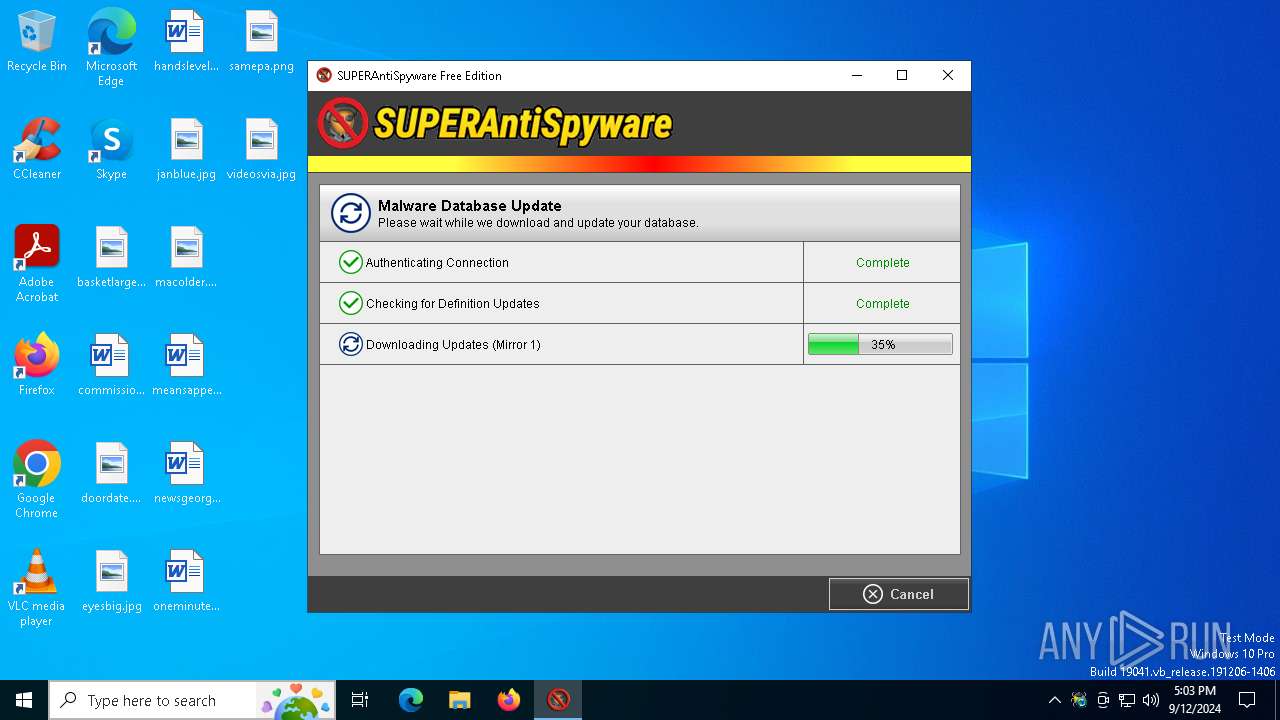
Task: Select meansappe Word document
Action: pos(186,365)
